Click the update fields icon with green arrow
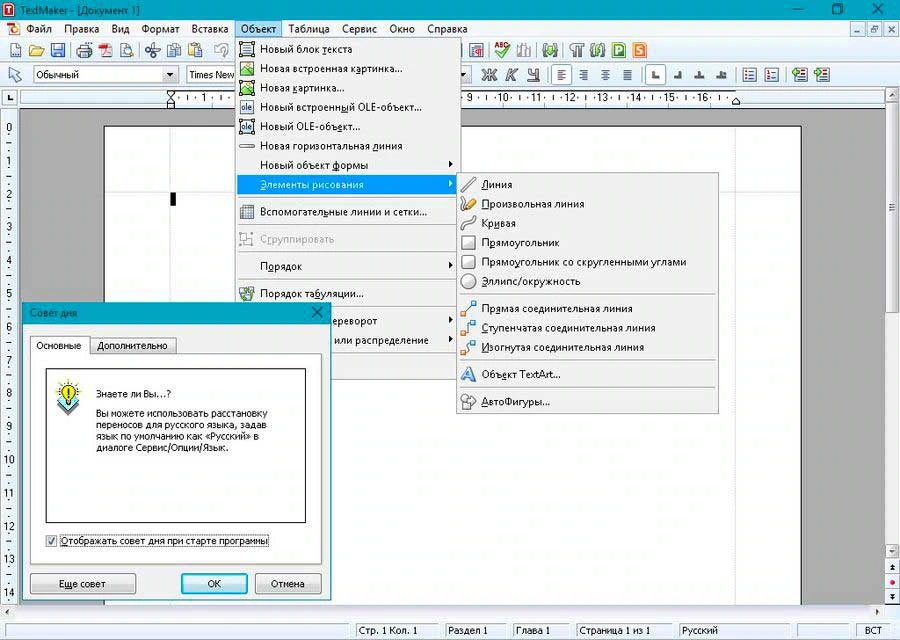 pyautogui.click(x=550, y=51)
